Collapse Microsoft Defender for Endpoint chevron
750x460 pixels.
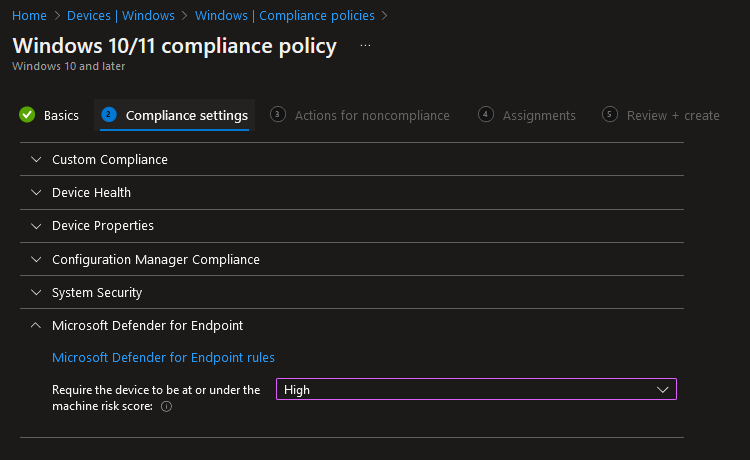36,325
